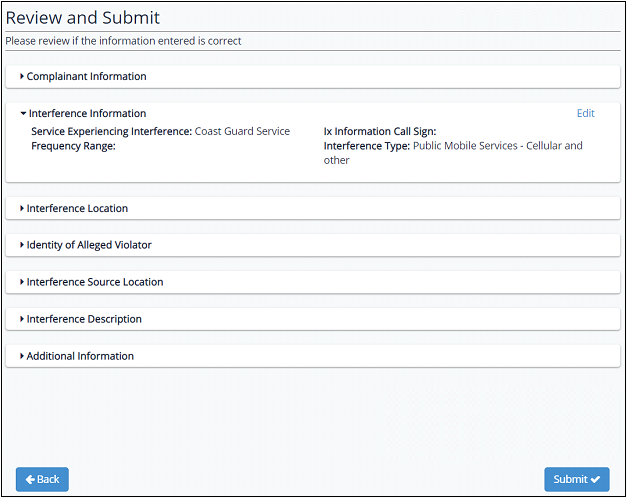Viewport: 631px width, 500px height.
Task: Click the Edit link for Interference Information
Action: point(585,114)
